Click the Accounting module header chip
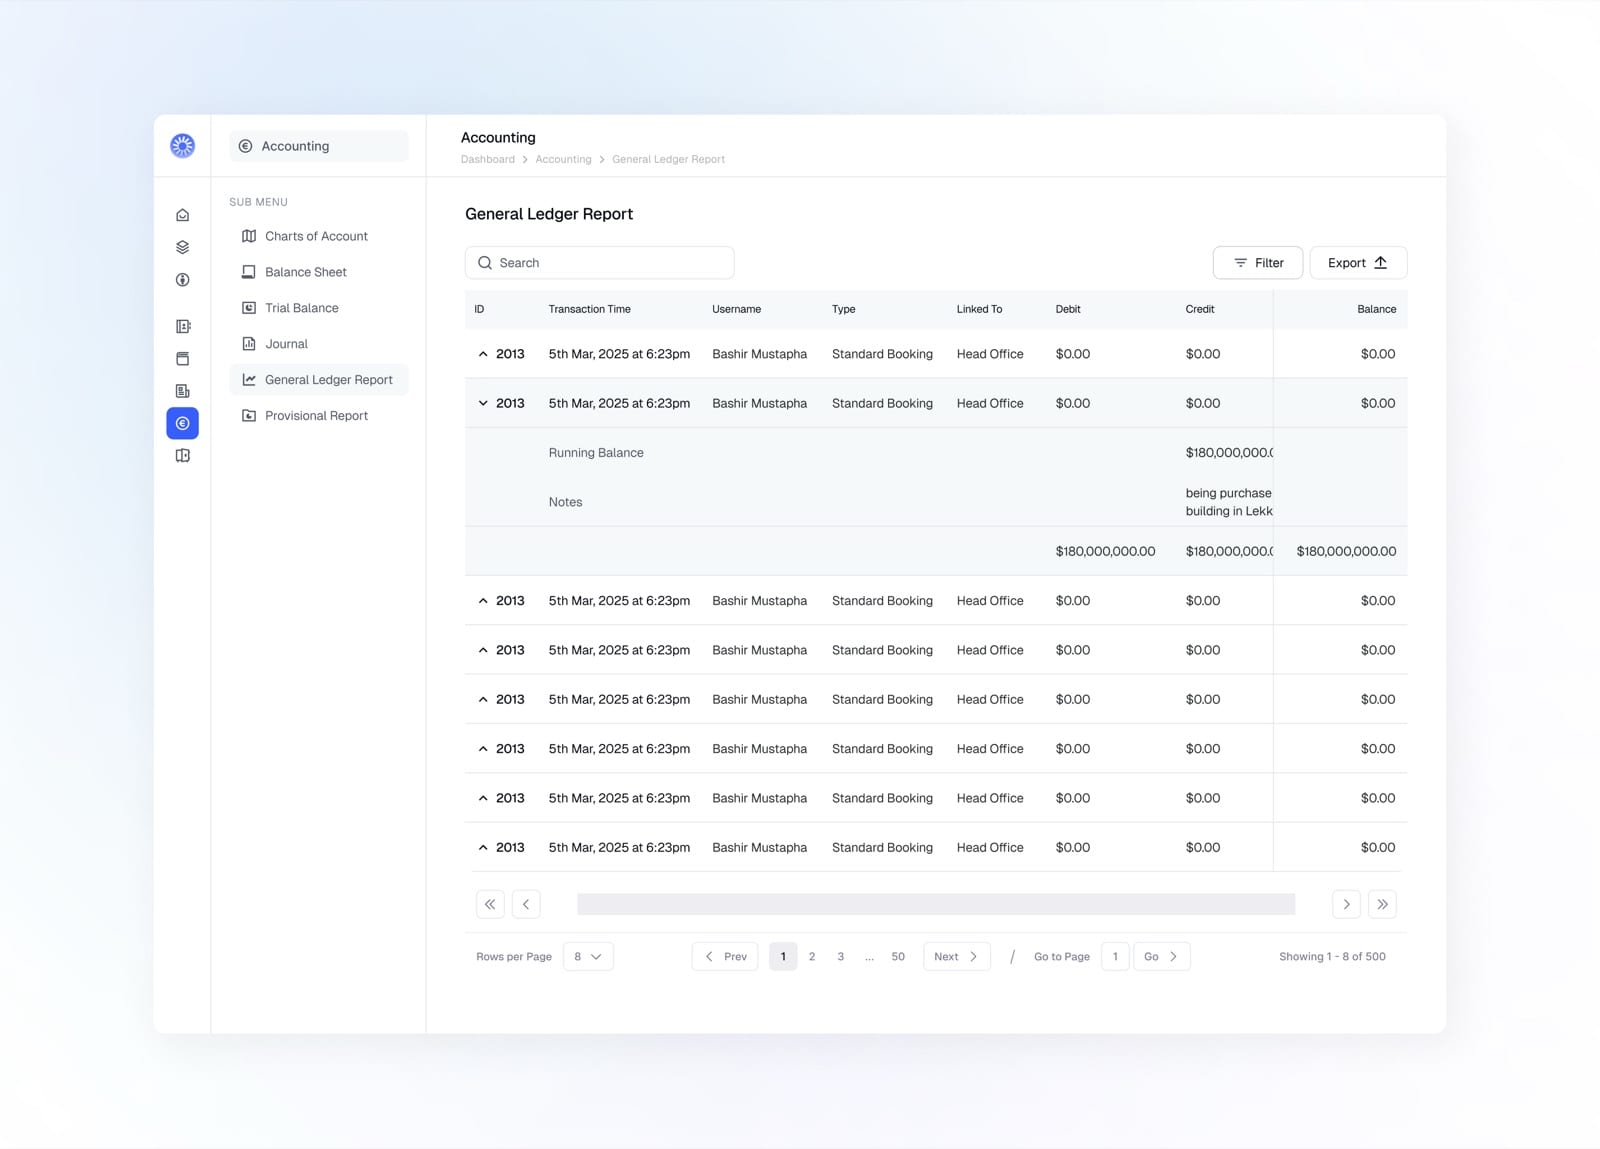 [319, 146]
